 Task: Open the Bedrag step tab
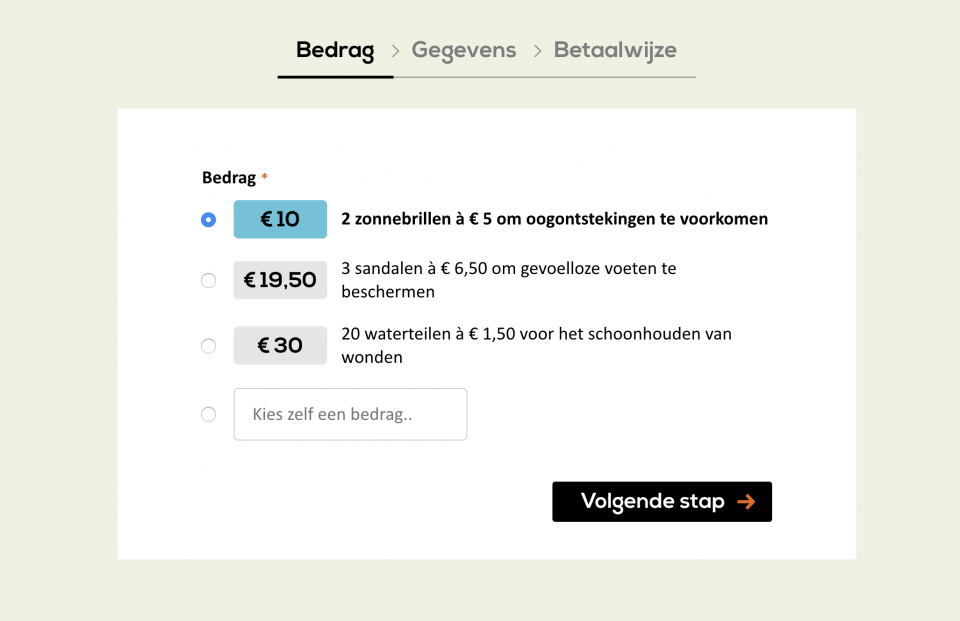point(335,50)
